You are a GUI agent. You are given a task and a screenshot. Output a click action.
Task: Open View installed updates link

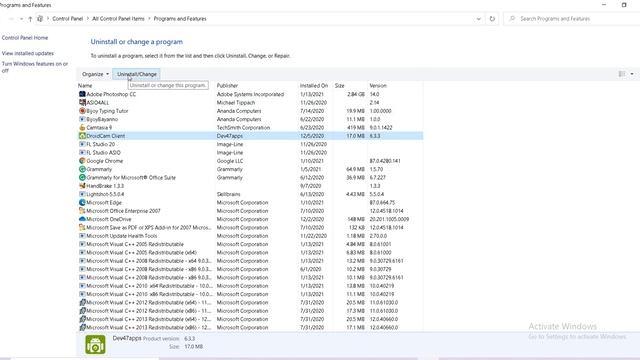[x=28, y=53]
